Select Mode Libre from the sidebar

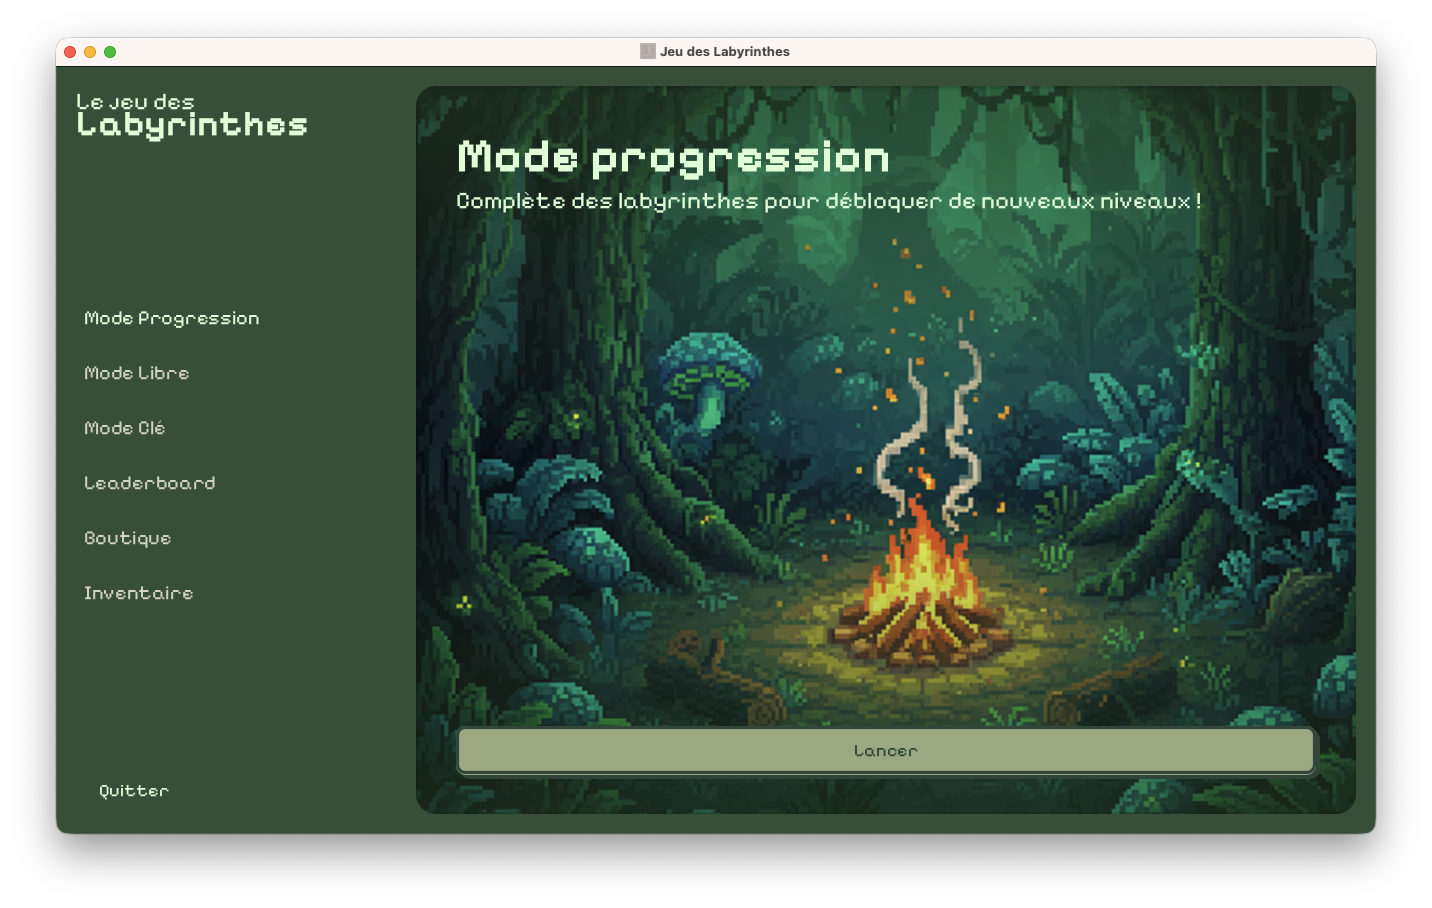136,373
